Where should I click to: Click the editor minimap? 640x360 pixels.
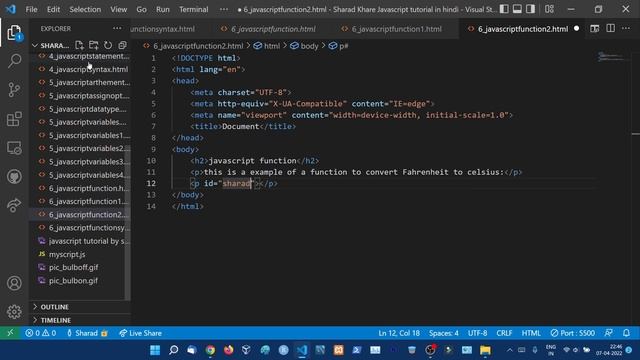tap(611, 57)
